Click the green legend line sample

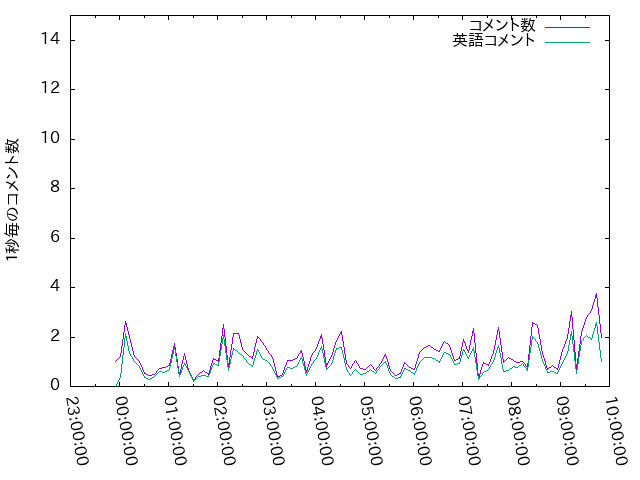[x=567, y=42]
